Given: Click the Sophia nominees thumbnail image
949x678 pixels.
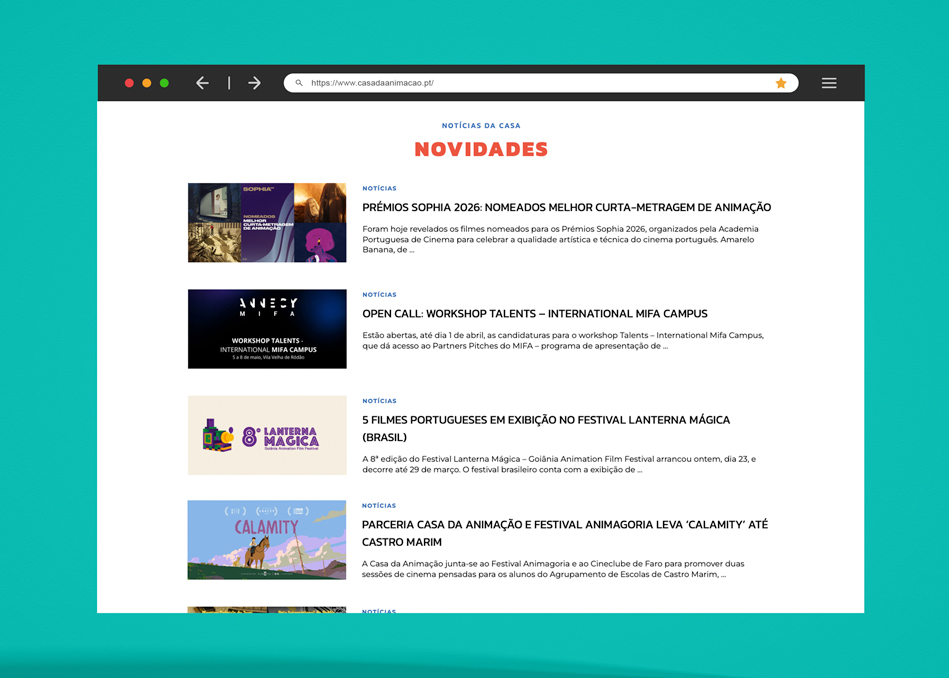Looking at the screenshot, I should pyautogui.click(x=267, y=222).
